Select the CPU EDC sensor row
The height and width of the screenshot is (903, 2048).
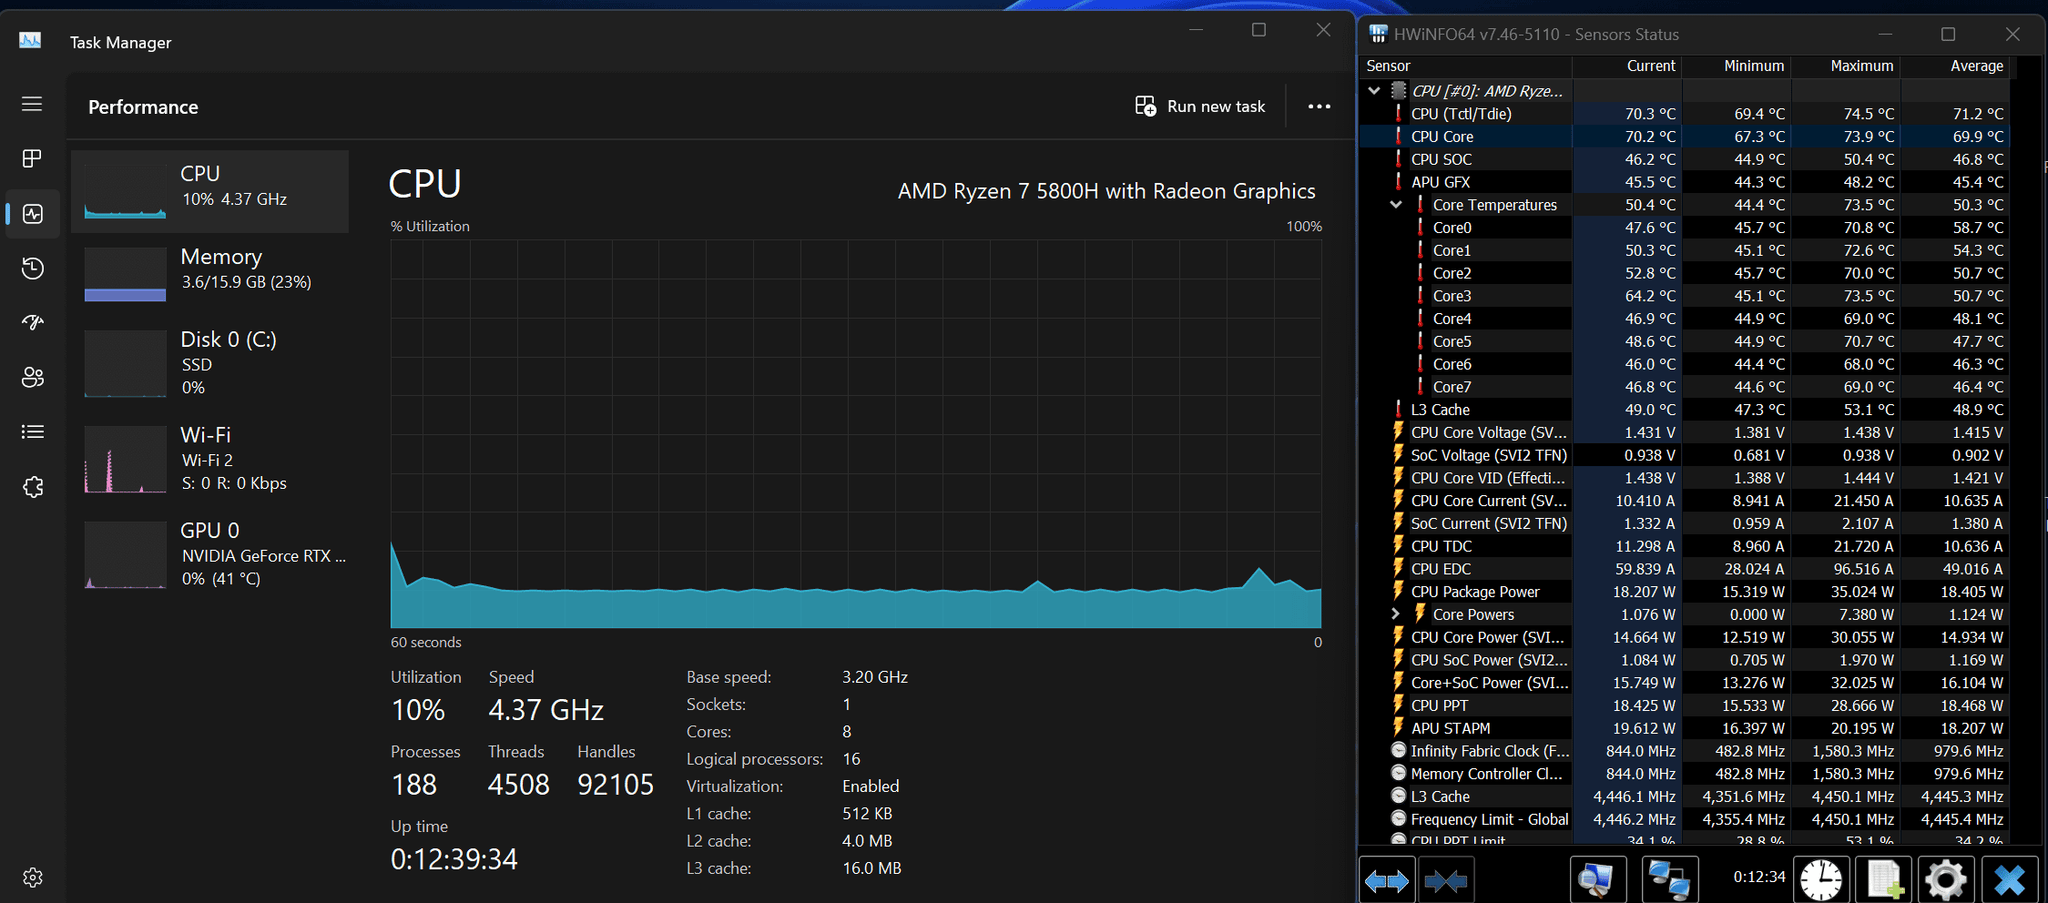(x=1686, y=569)
